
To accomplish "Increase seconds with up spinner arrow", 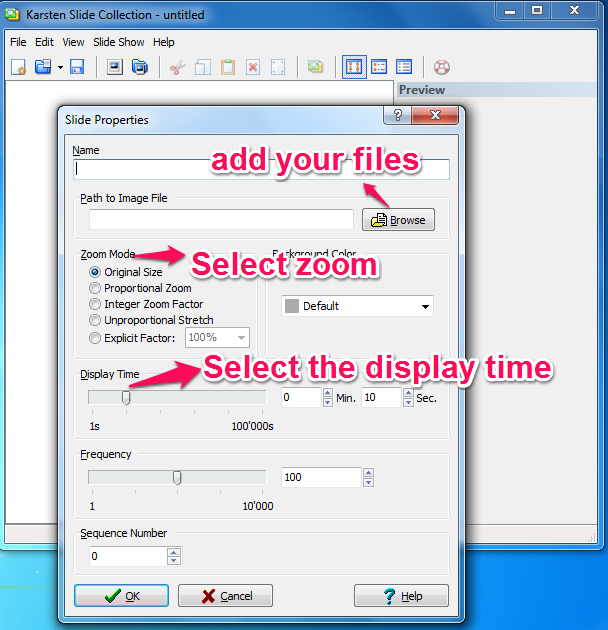I will [408, 393].
